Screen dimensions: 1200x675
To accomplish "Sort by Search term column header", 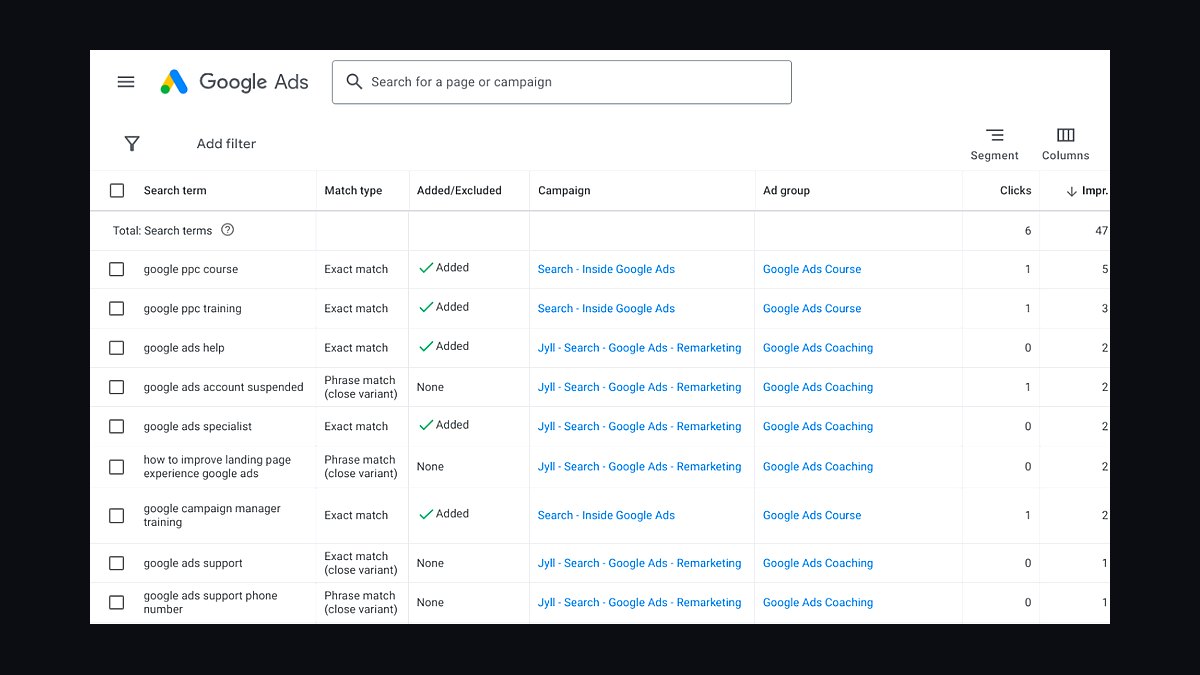I will point(175,190).
